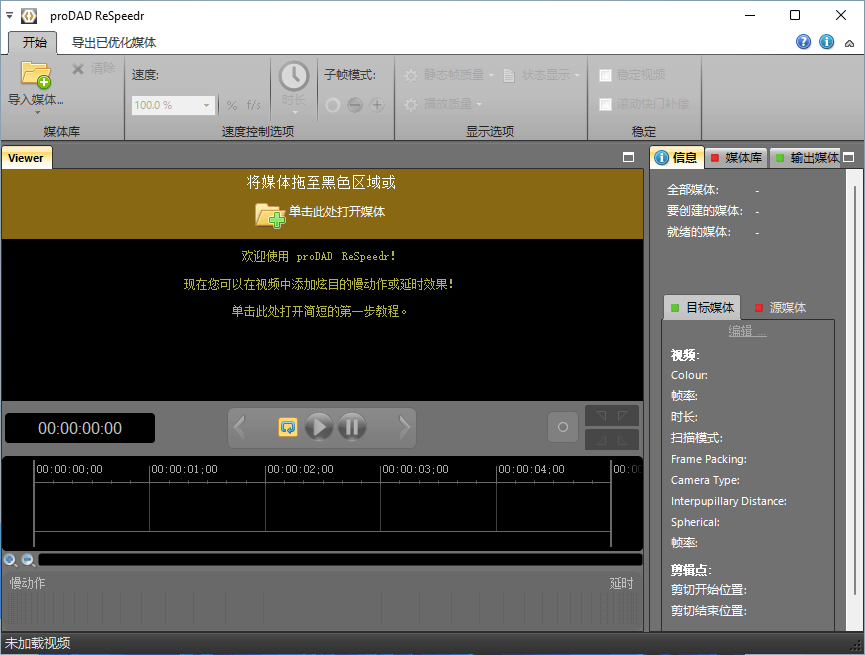The image size is (865, 655).
Task: Click the 00:00:00:00 timecode display
Action: point(80,428)
